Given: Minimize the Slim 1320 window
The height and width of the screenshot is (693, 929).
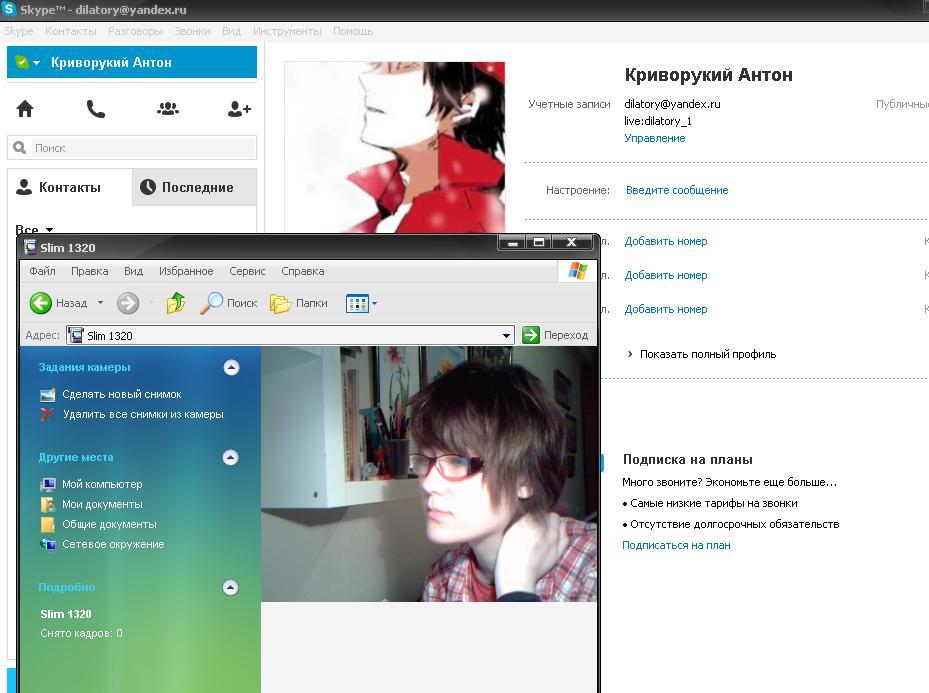Looking at the screenshot, I should [x=512, y=242].
